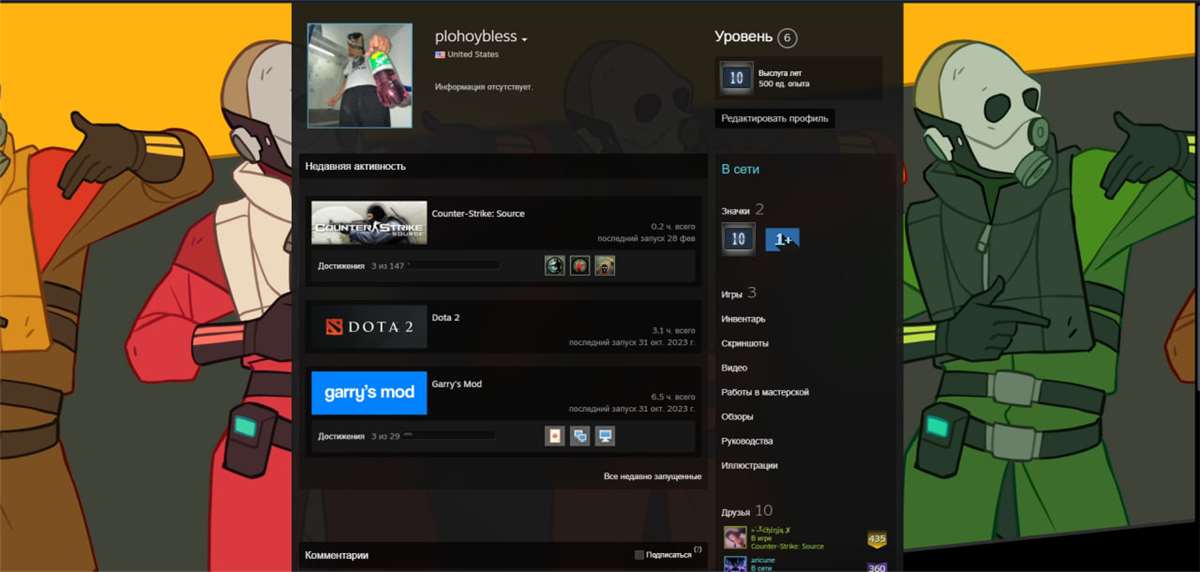This screenshot has height=572, width=1200.
Task: Open the Инвентарь link
Action: tap(743, 319)
